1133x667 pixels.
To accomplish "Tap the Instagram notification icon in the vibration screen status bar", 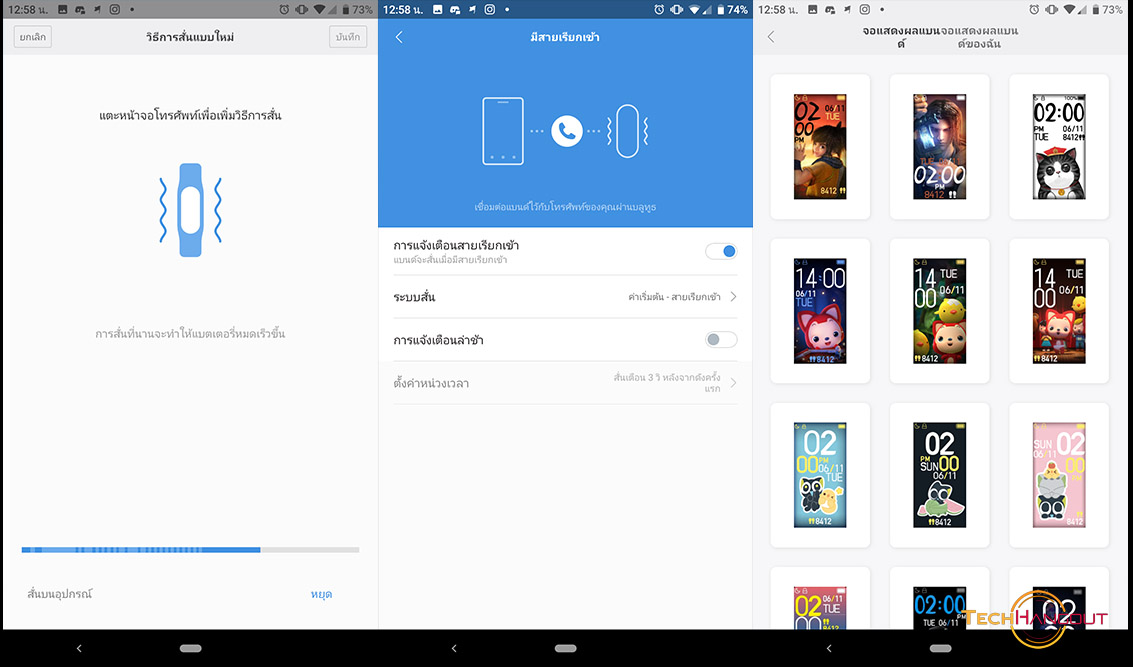I will 115,9.
